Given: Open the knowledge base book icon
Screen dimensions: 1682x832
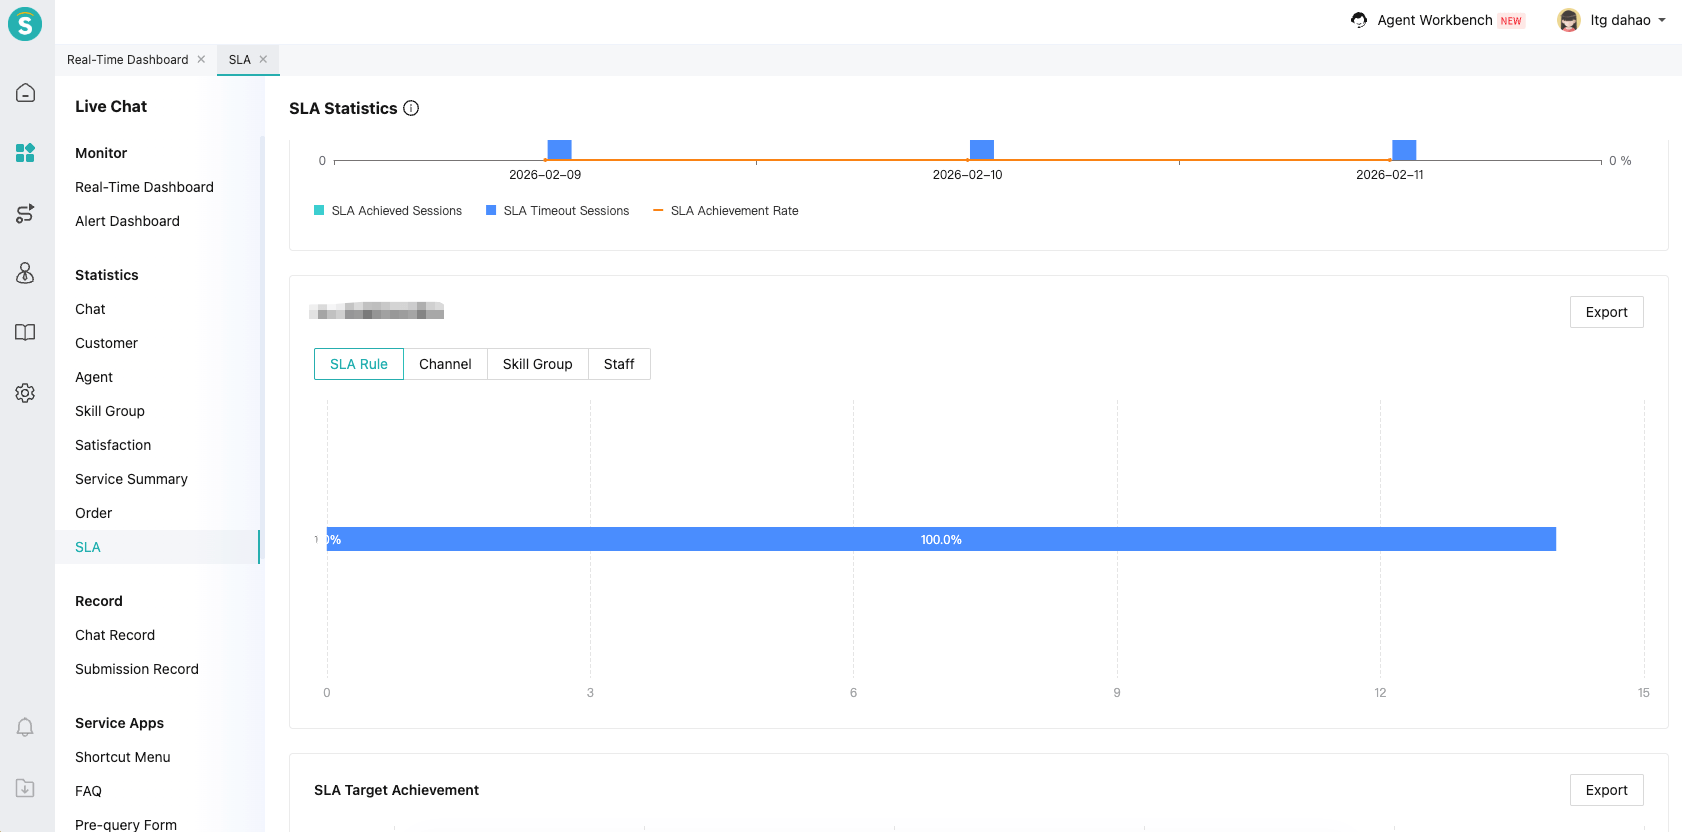Looking at the screenshot, I should click(x=25, y=333).
